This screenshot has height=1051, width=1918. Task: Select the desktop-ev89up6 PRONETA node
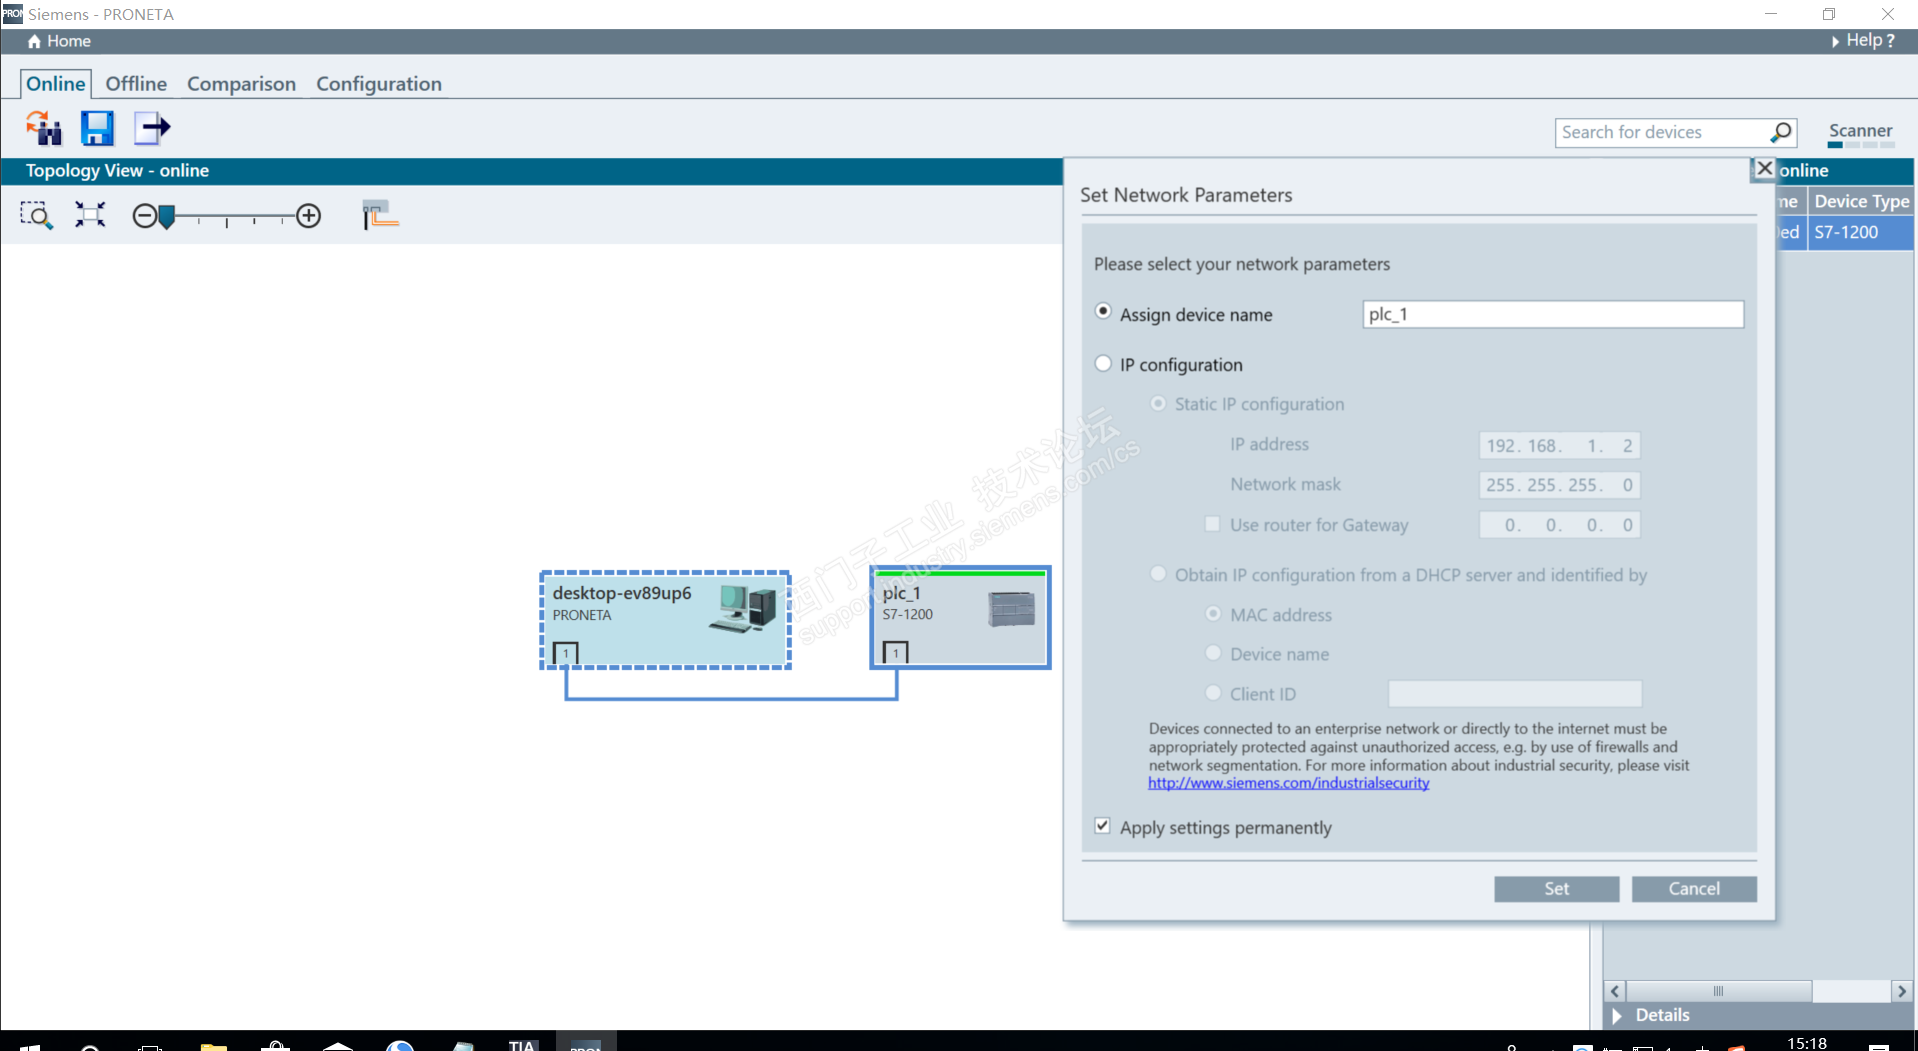tap(665, 620)
